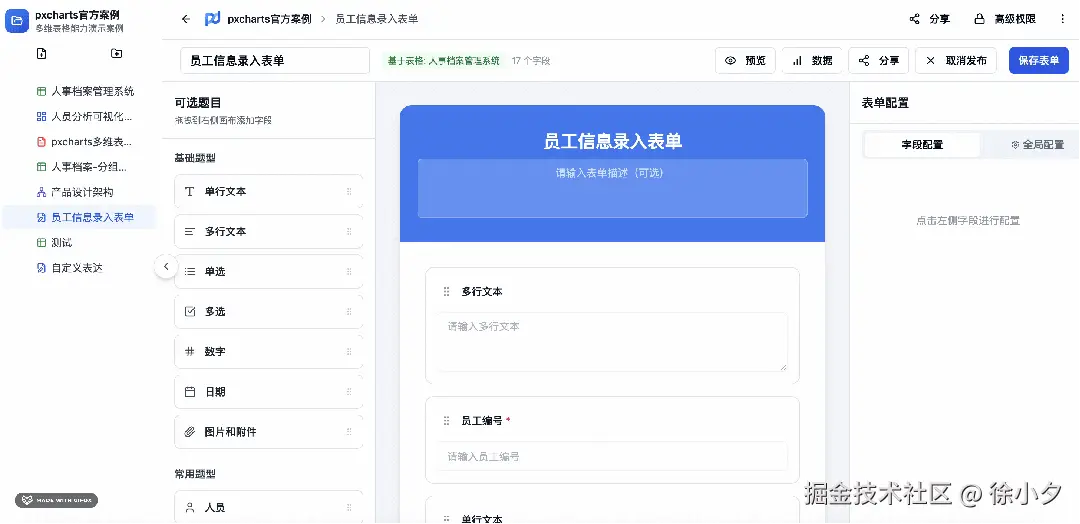Select the 单行文本 question type

tap(269, 191)
